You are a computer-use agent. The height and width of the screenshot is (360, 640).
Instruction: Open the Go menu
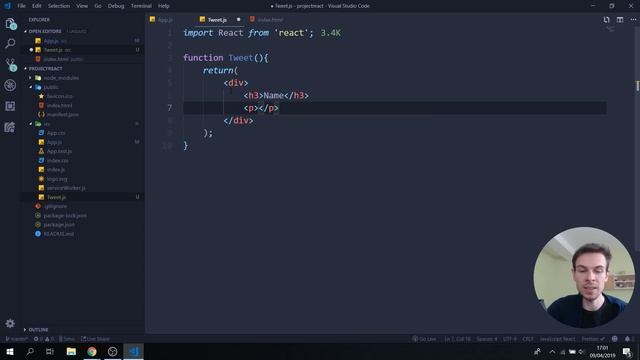tap(98, 6)
